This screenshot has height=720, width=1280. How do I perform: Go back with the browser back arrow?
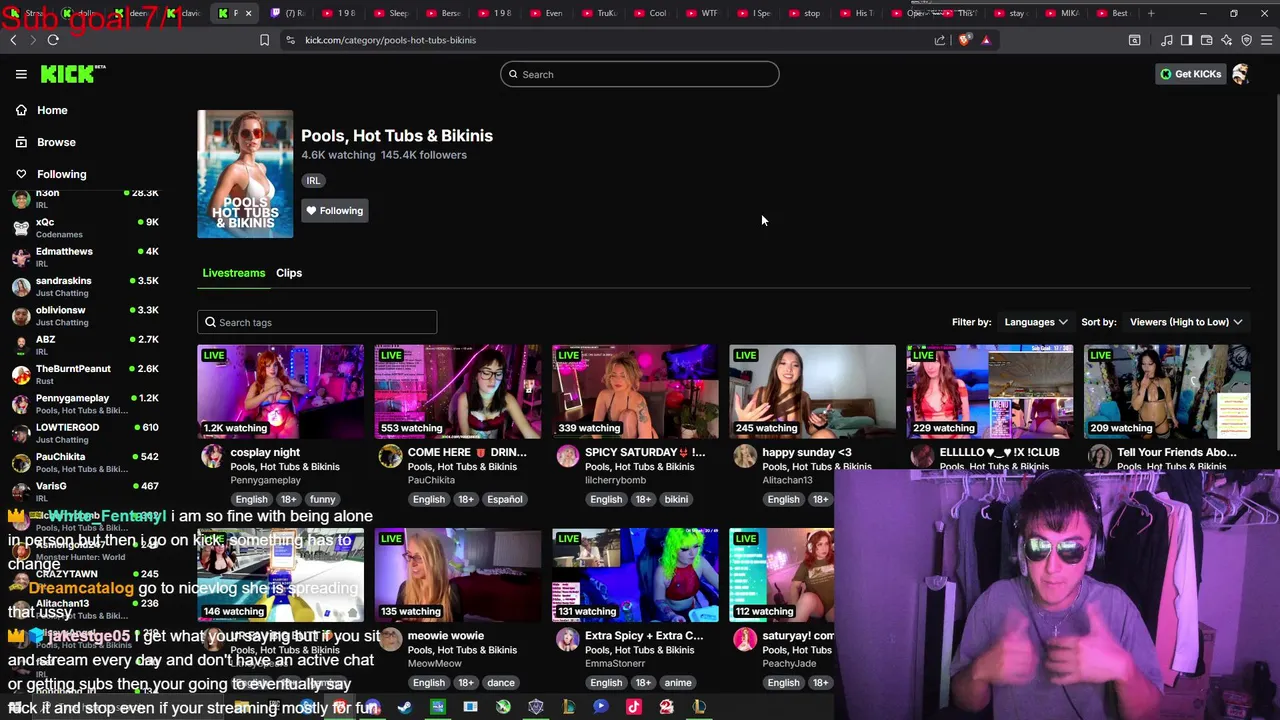(13, 40)
